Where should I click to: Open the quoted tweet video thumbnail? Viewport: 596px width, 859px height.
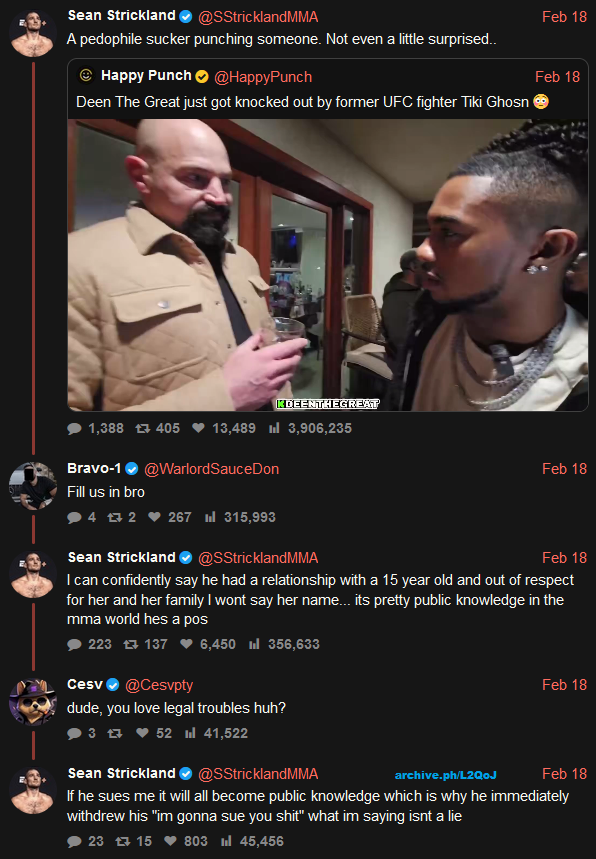(328, 265)
